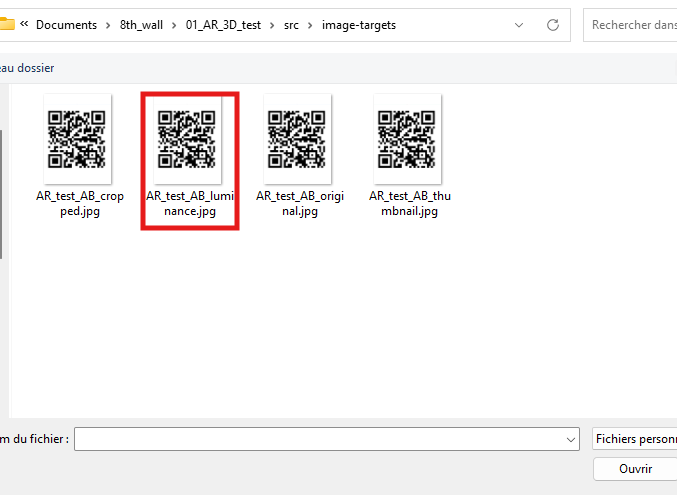Image resolution: width=677 pixels, height=495 pixels.
Task: Expand the chevron after 8th_wall breadcrumb
Action: click(174, 25)
